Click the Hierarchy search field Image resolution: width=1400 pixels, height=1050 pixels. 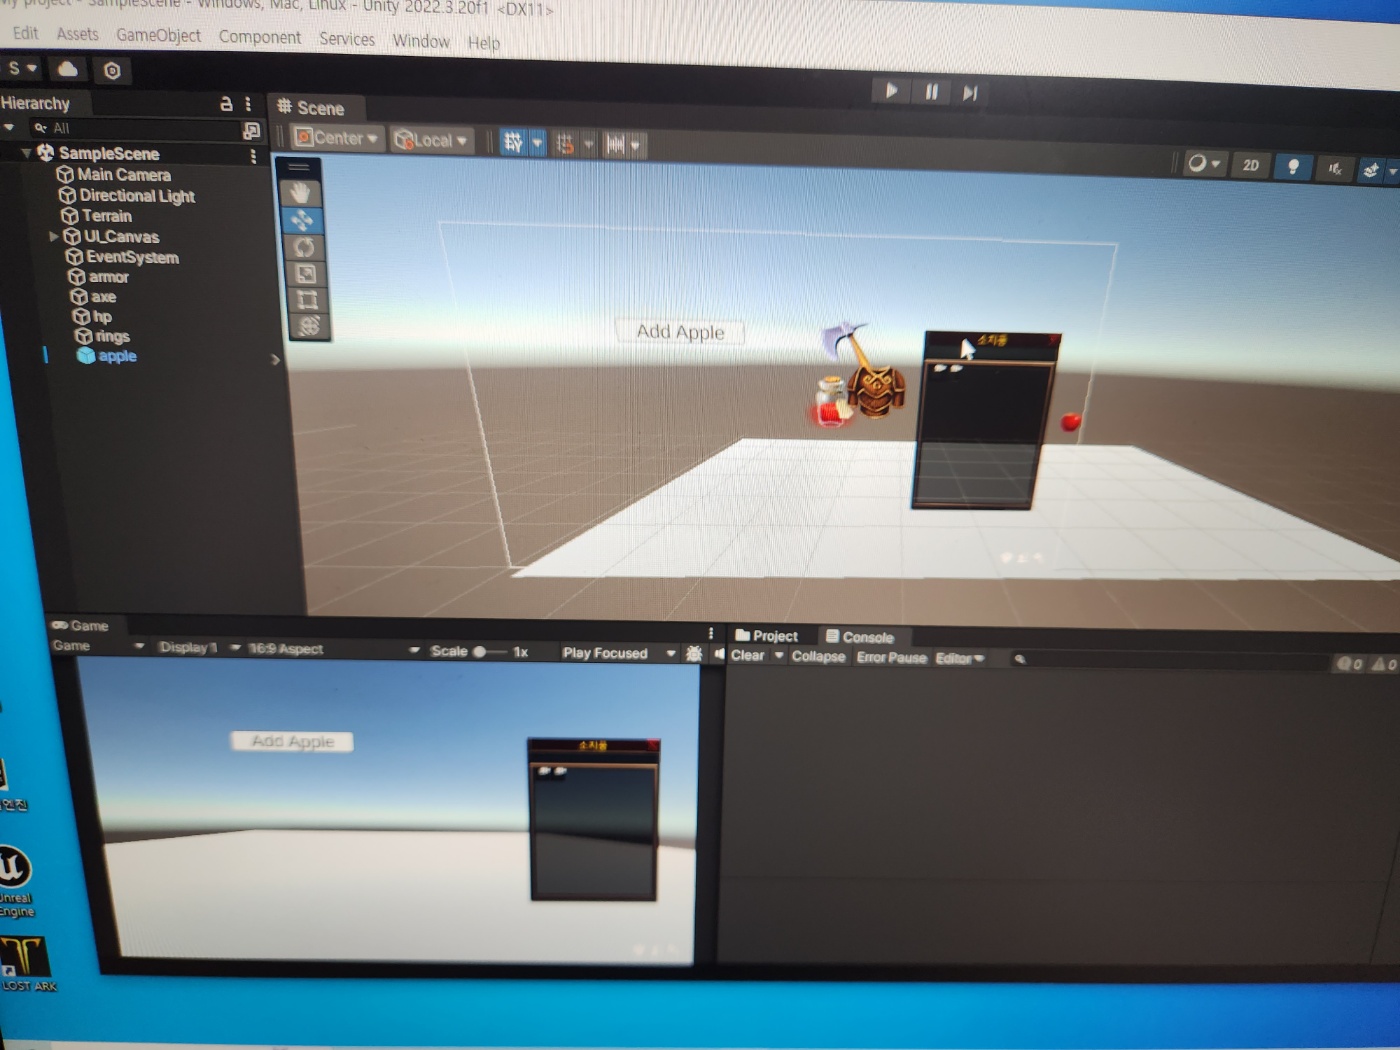click(x=137, y=128)
